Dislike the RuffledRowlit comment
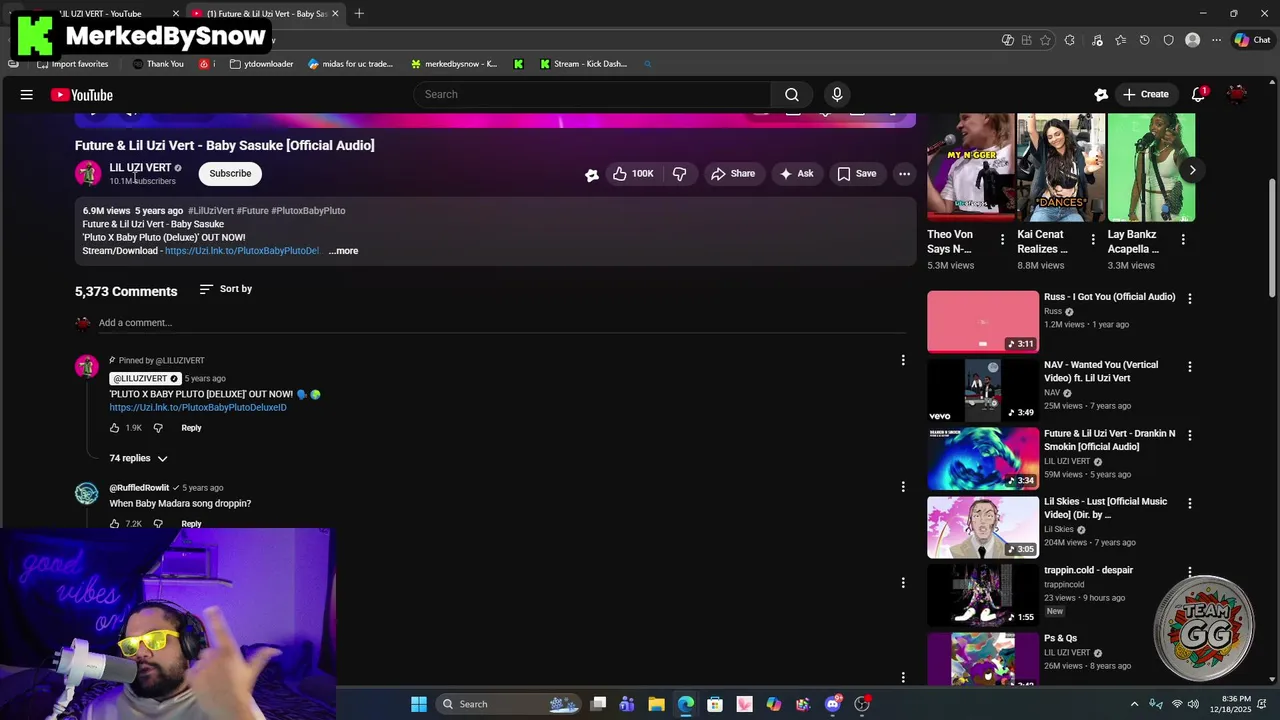This screenshot has width=1280, height=720. 158,524
